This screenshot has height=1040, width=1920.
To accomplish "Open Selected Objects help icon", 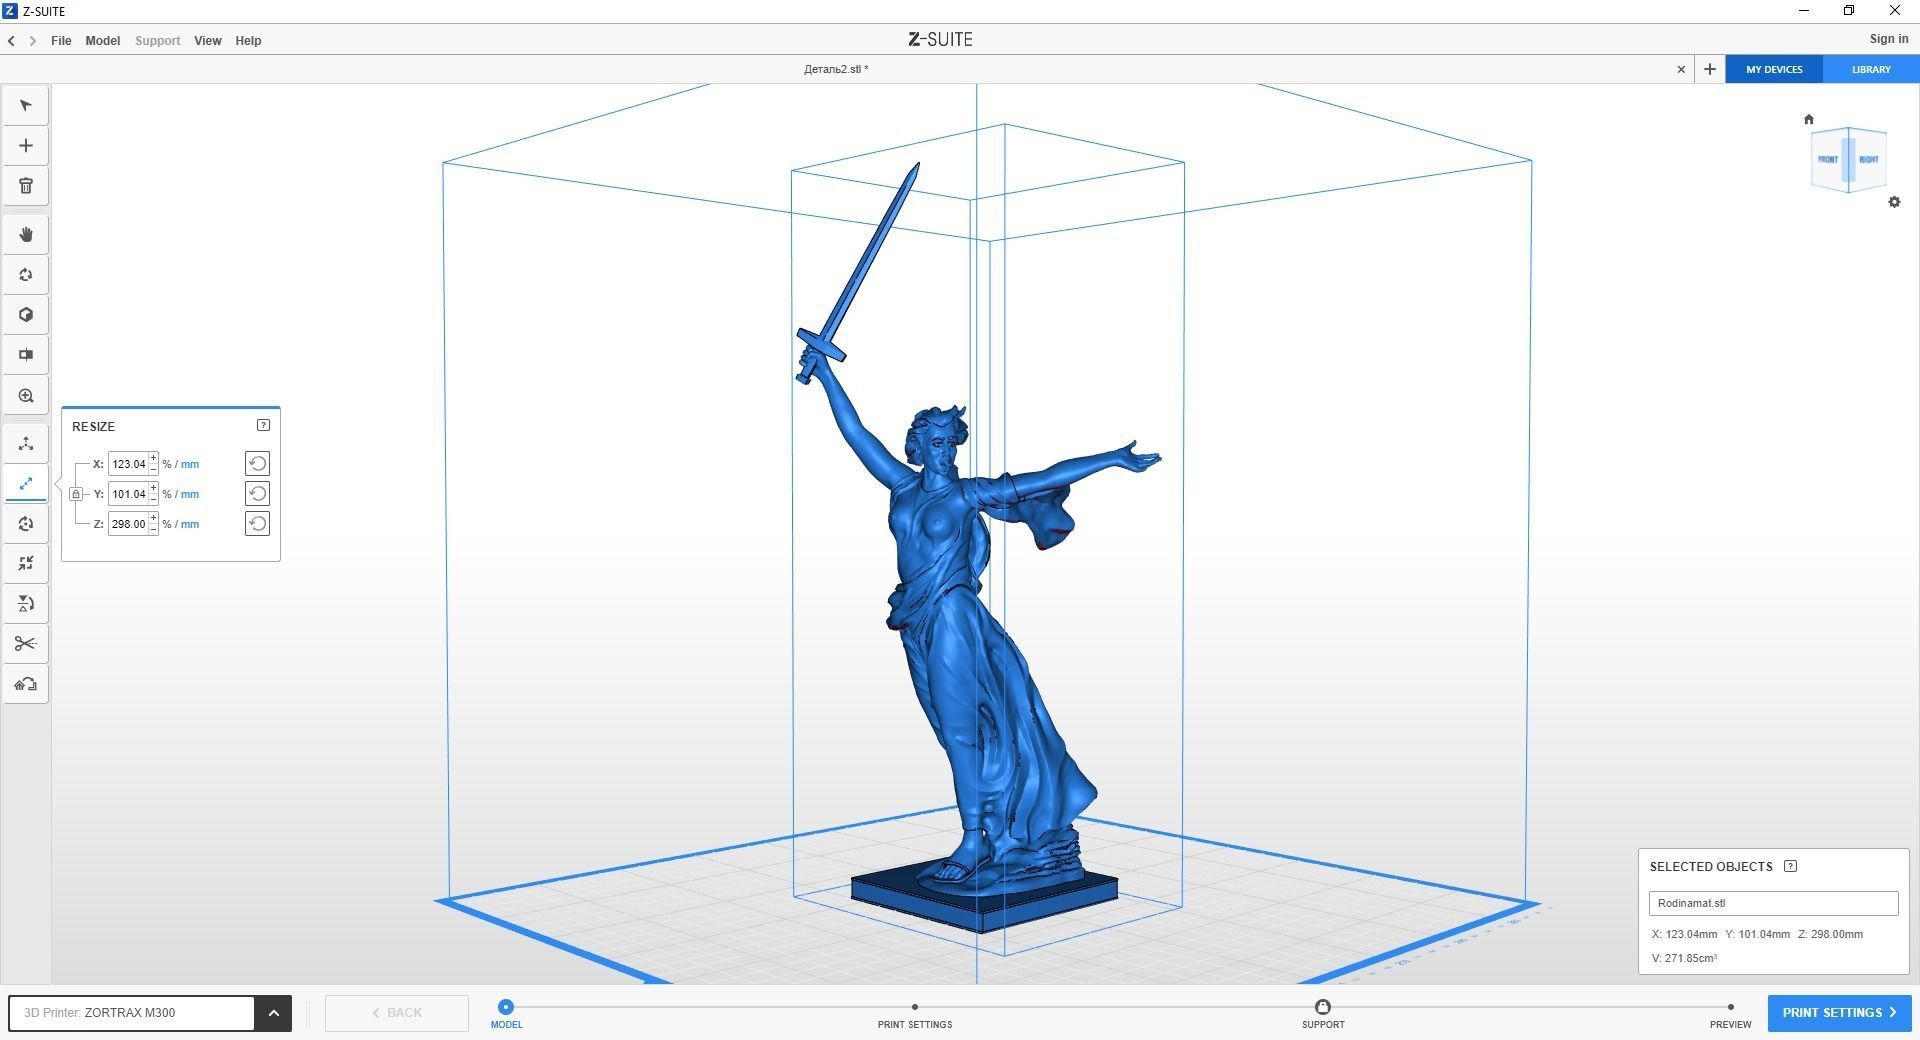I will (1790, 866).
